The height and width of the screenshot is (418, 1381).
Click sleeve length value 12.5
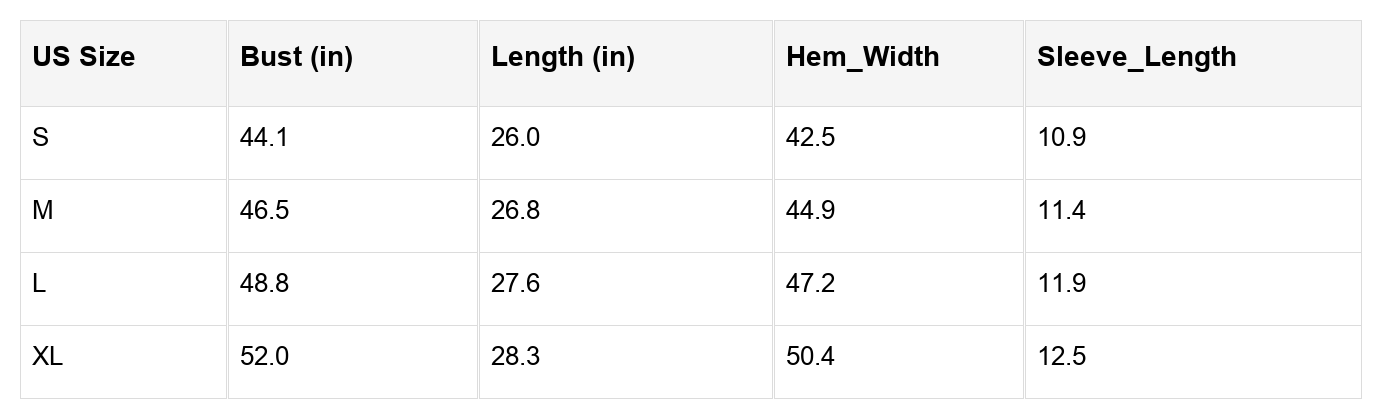[x=1061, y=356]
